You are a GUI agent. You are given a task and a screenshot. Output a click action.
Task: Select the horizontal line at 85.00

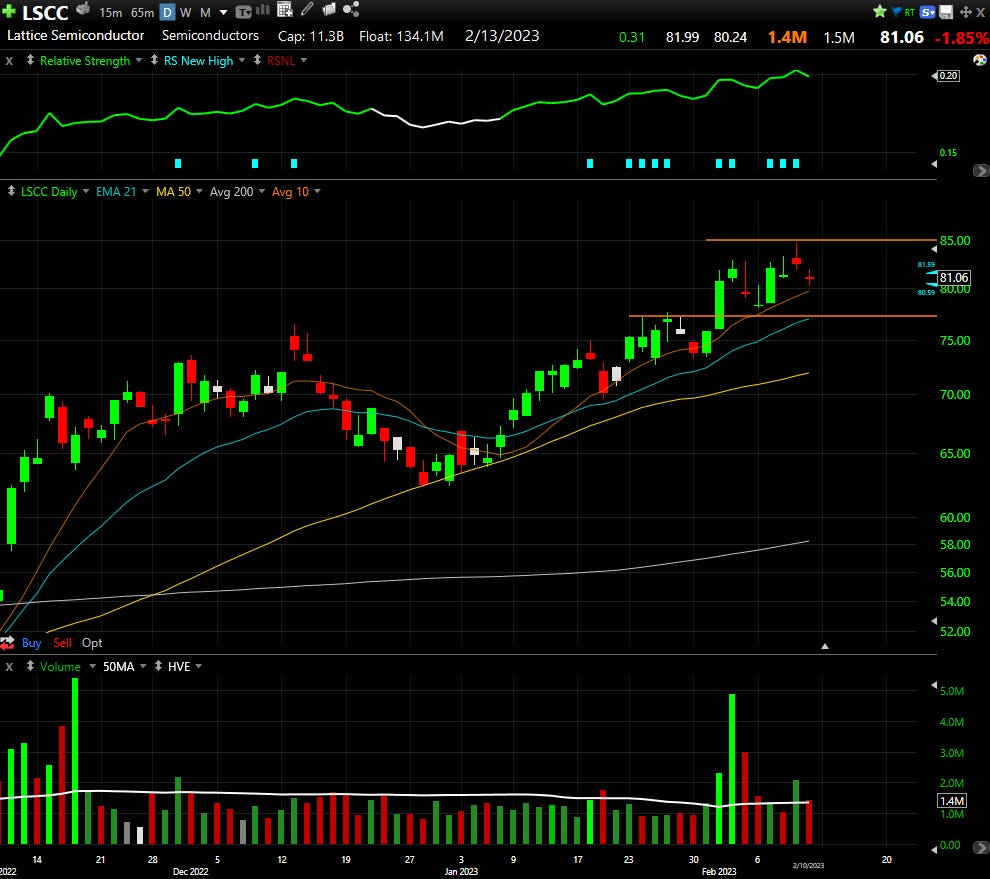coord(820,240)
